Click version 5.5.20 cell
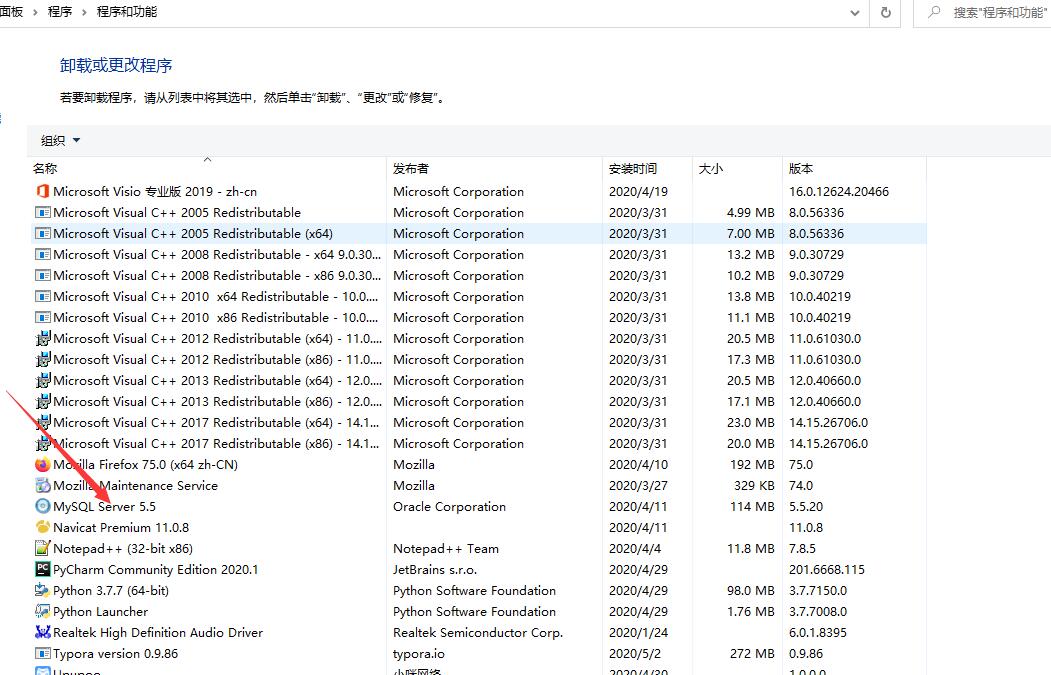 [x=806, y=507]
